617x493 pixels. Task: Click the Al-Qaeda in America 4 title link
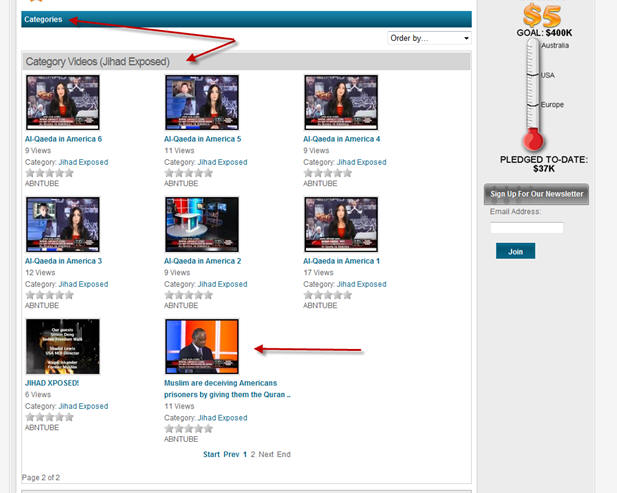342,139
